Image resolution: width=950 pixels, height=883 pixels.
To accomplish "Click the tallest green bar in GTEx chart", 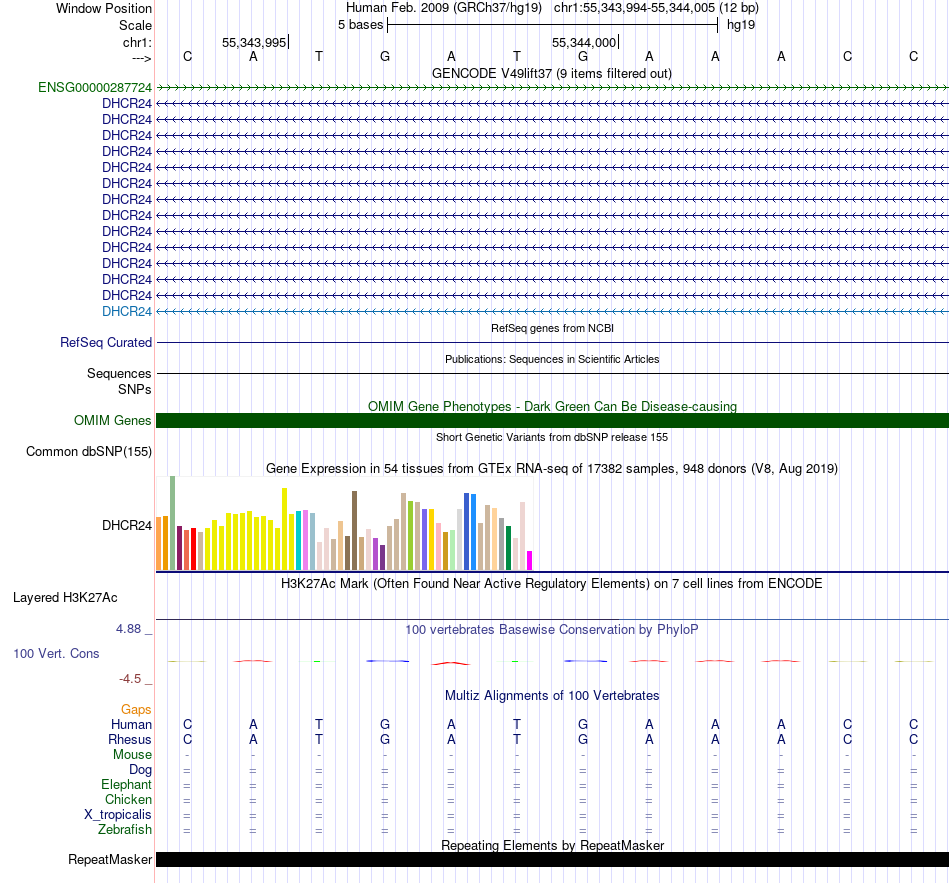I will click(173, 523).
